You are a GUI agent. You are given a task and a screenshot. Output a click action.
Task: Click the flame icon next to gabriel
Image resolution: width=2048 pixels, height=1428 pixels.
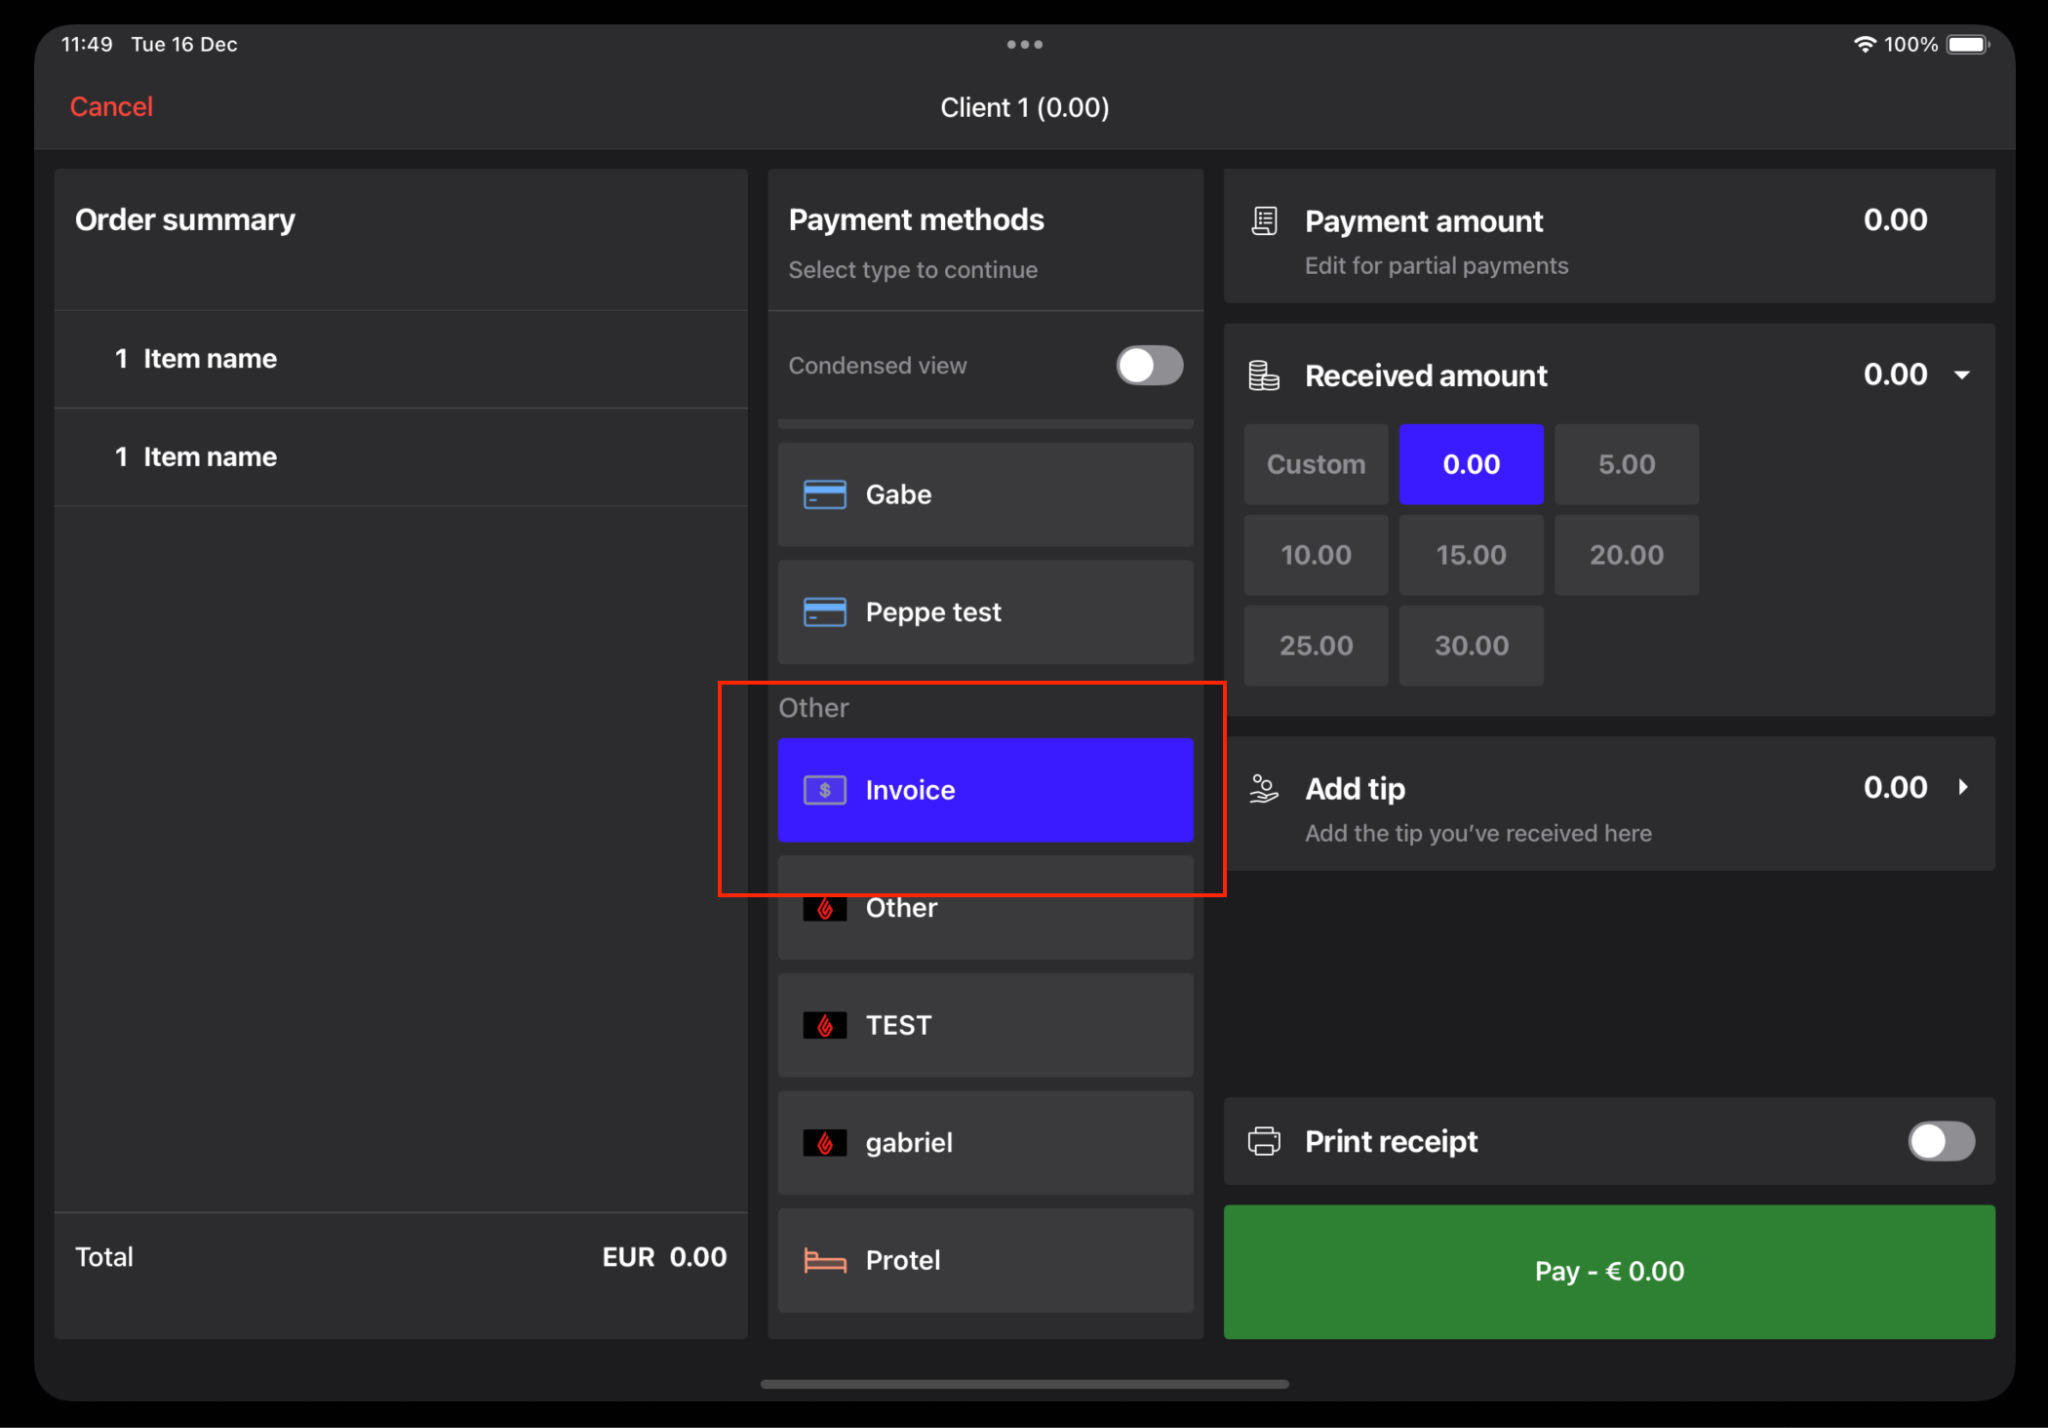click(824, 1143)
